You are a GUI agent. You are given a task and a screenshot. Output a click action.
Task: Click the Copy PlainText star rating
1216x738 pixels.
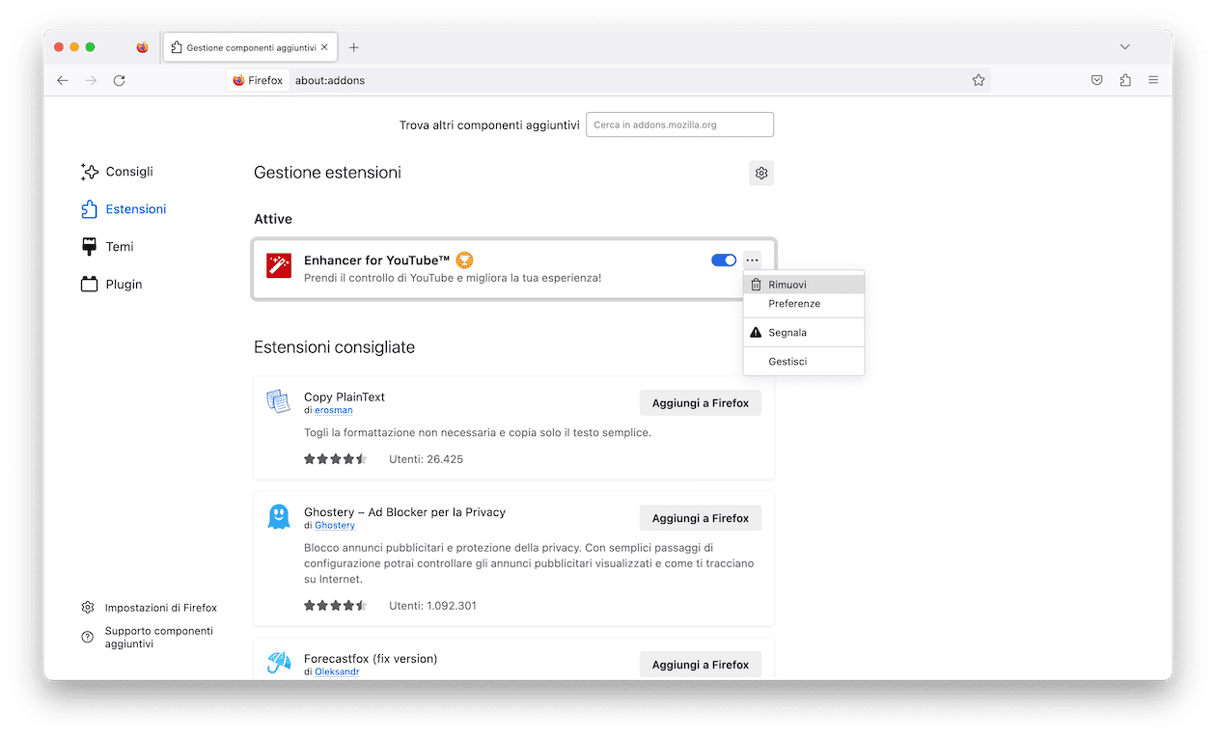pyautogui.click(x=336, y=459)
